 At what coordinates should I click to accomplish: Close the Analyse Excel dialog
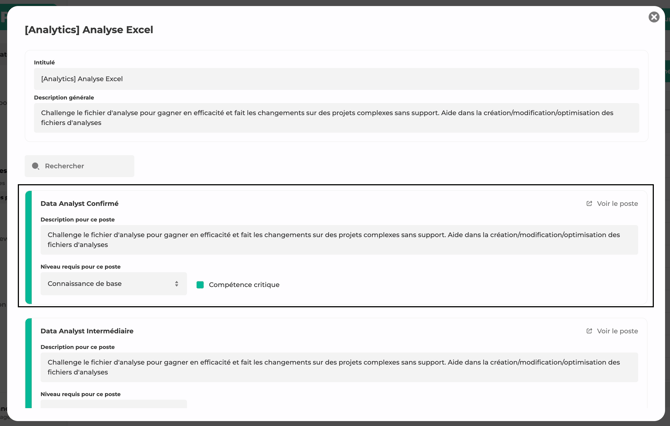pyautogui.click(x=654, y=17)
